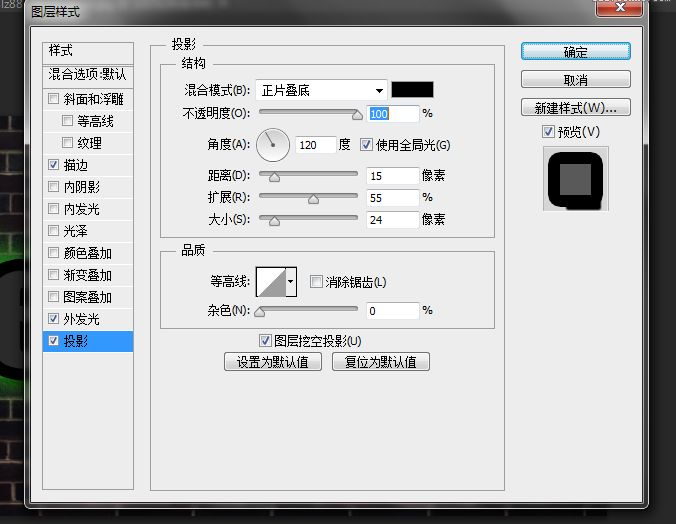Tick the 图案叠加 checkbox
Image resolution: width=676 pixels, height=524 pixels.
[x=53, y=296]
